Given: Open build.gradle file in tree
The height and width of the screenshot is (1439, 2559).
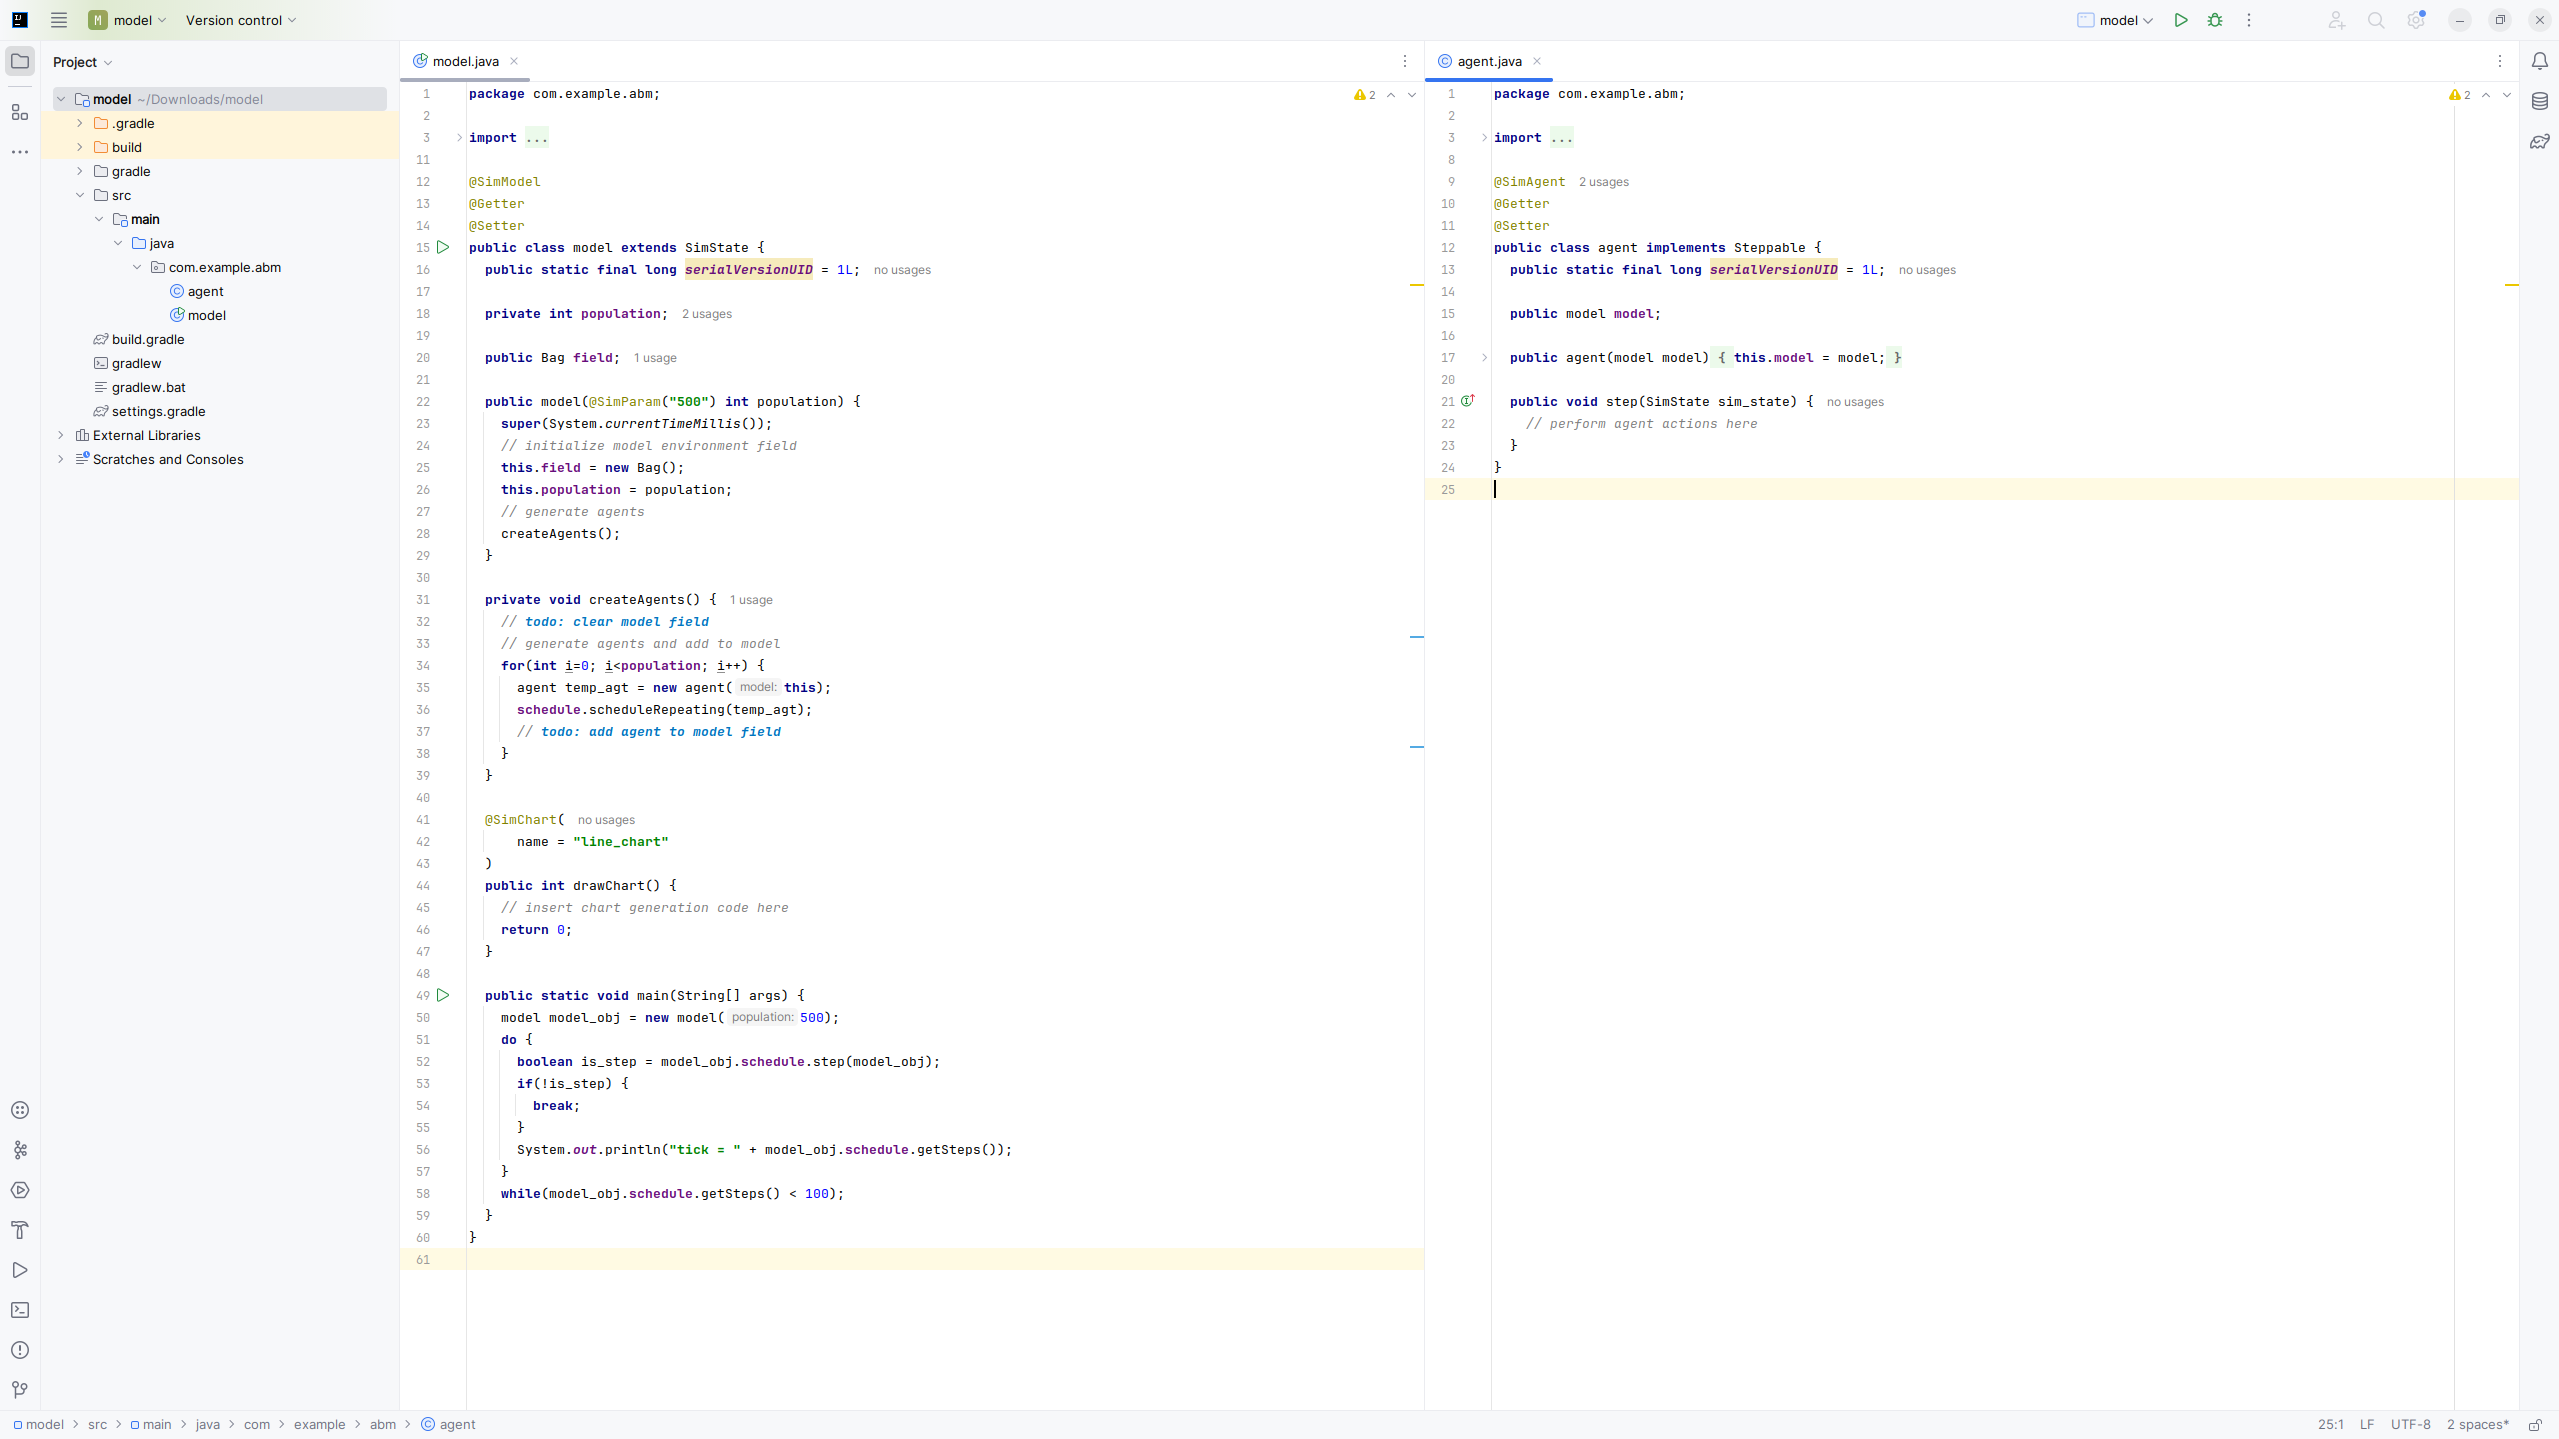Looking at the screenshot, I should coord(147,339).
